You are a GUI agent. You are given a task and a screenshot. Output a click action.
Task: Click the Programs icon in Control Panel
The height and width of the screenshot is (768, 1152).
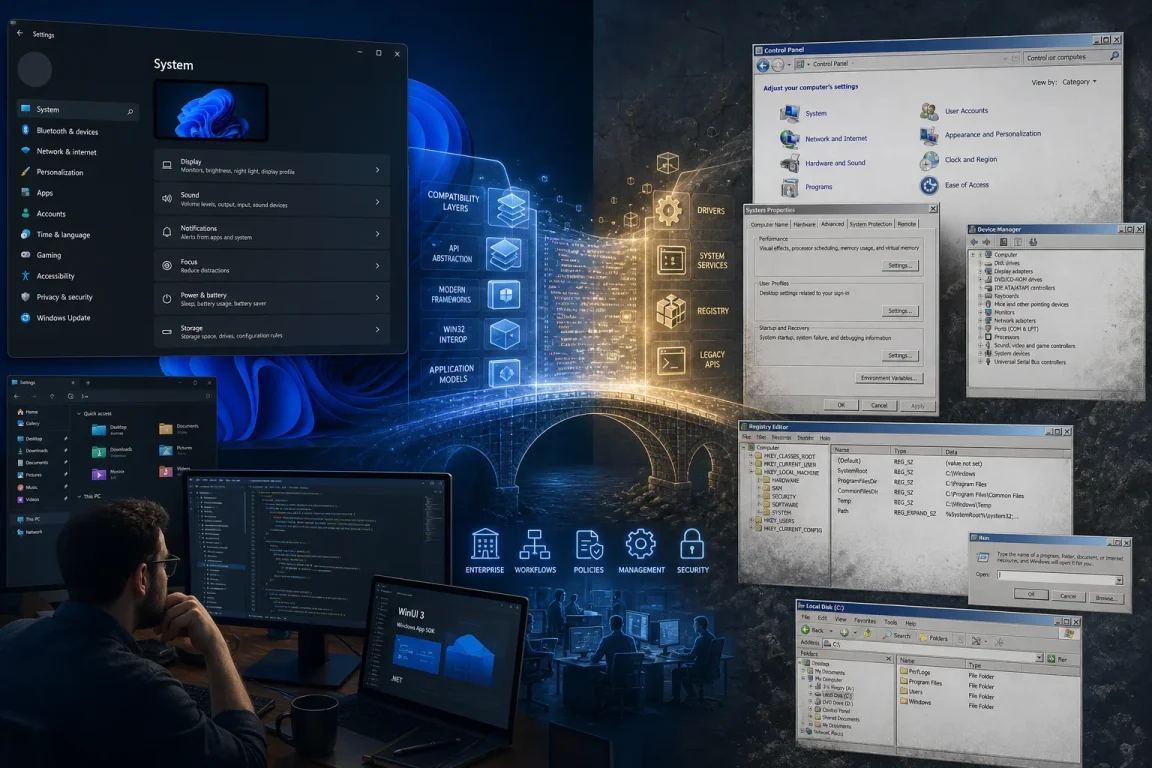790,187
